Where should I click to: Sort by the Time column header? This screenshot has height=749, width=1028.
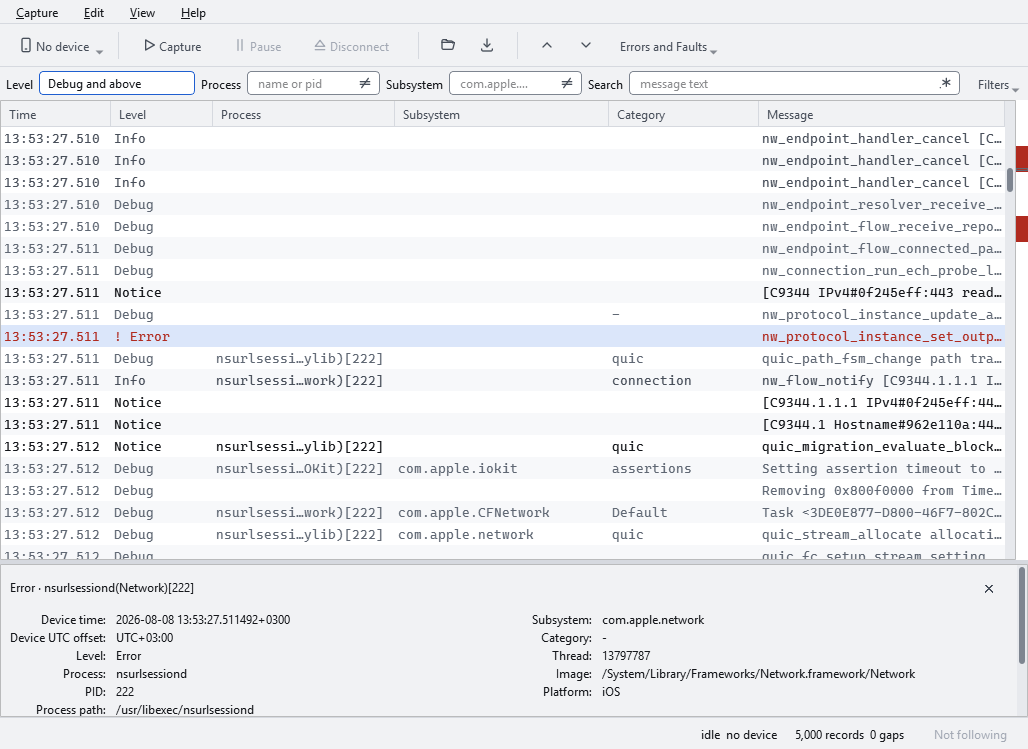(x=55, y=114)
